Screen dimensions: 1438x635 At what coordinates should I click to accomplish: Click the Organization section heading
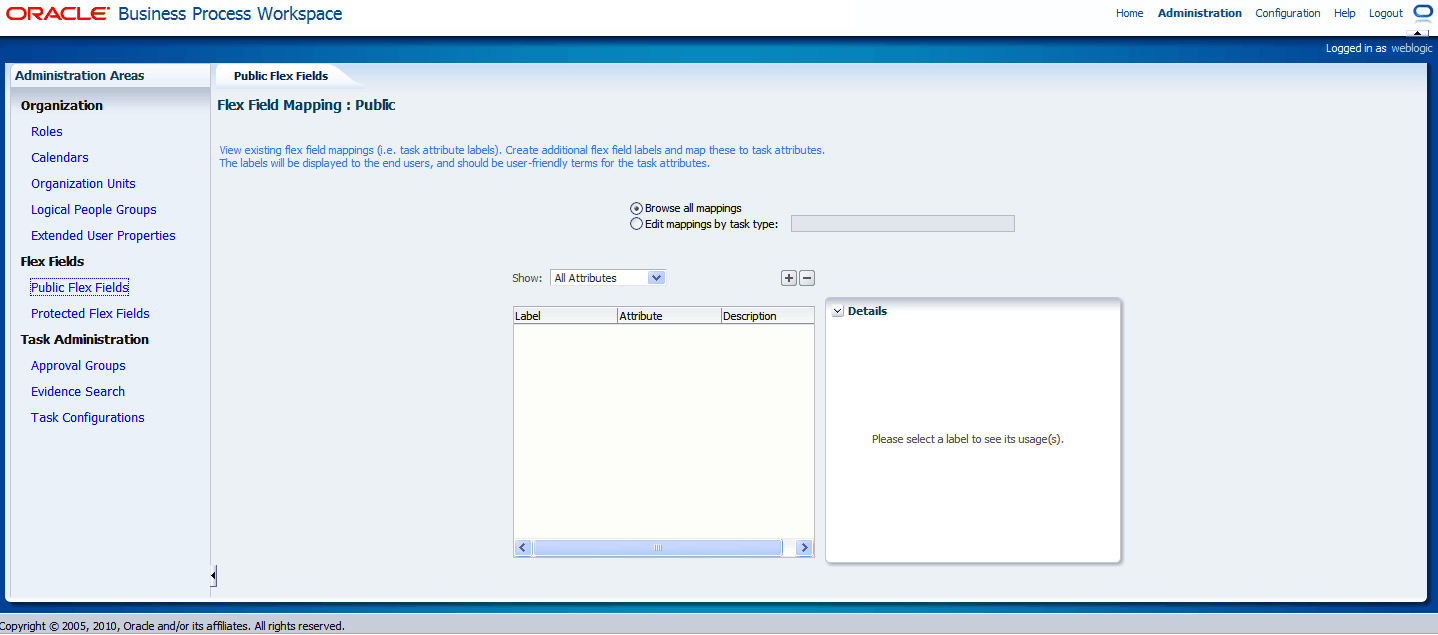click(x=62, y=106)
